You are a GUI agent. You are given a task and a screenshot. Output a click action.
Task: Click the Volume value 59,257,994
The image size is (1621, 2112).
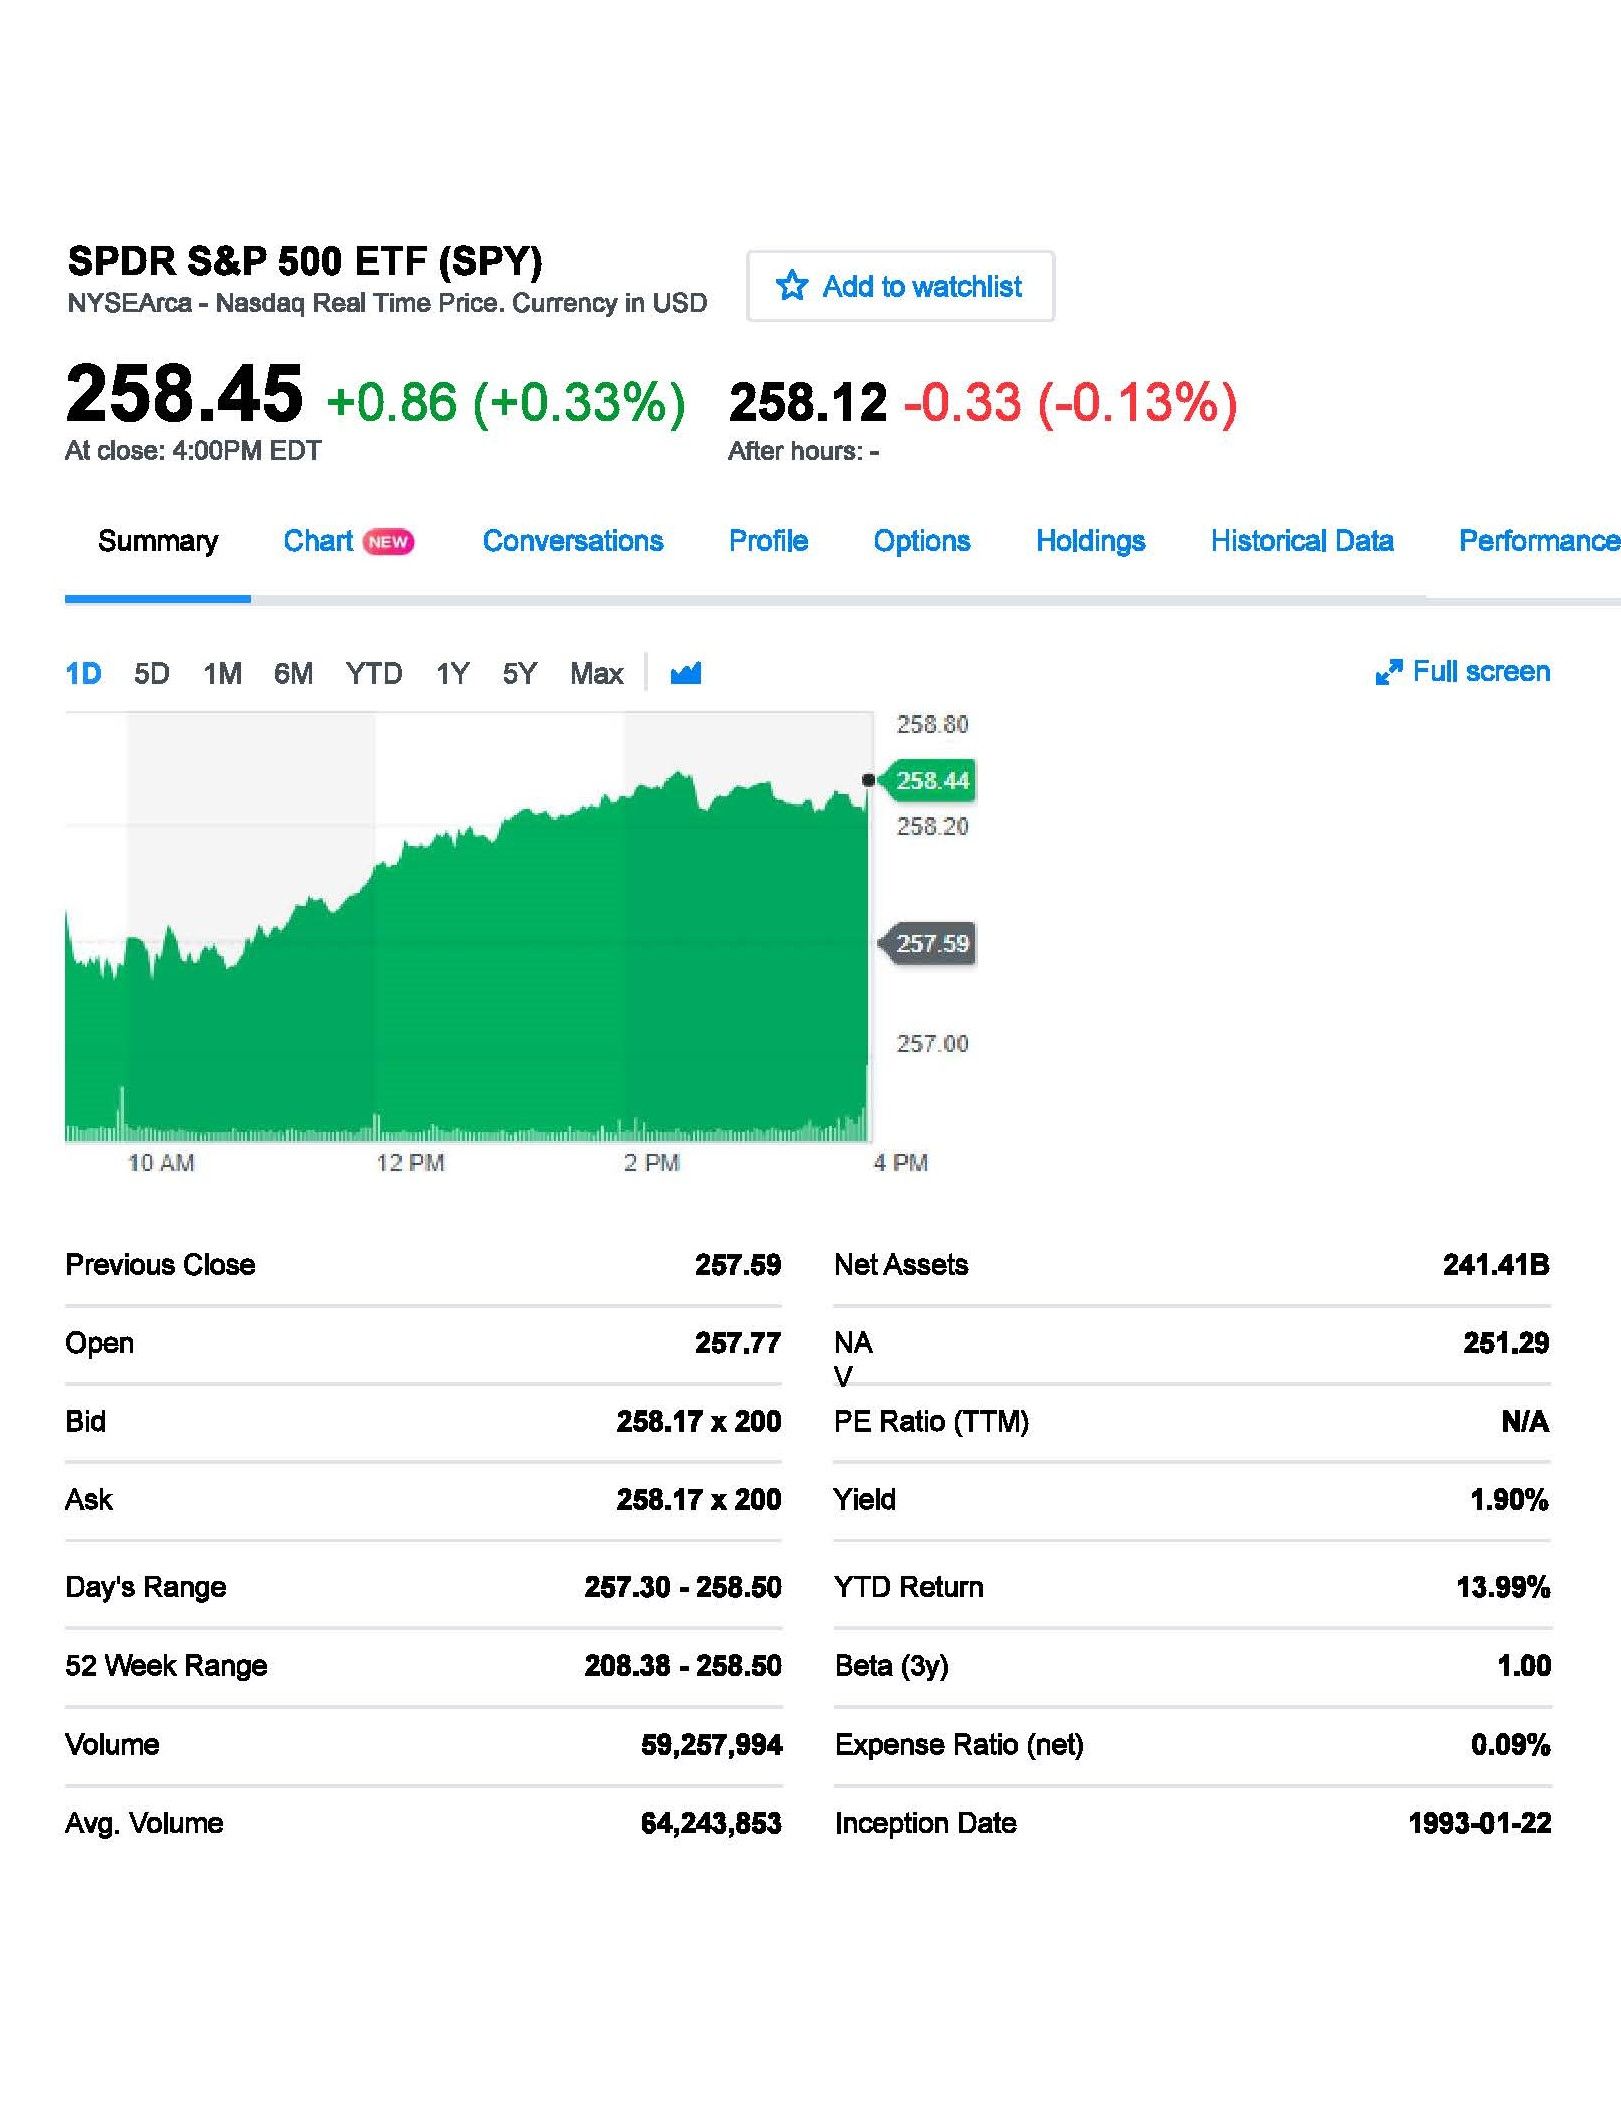pos(711,1744)
